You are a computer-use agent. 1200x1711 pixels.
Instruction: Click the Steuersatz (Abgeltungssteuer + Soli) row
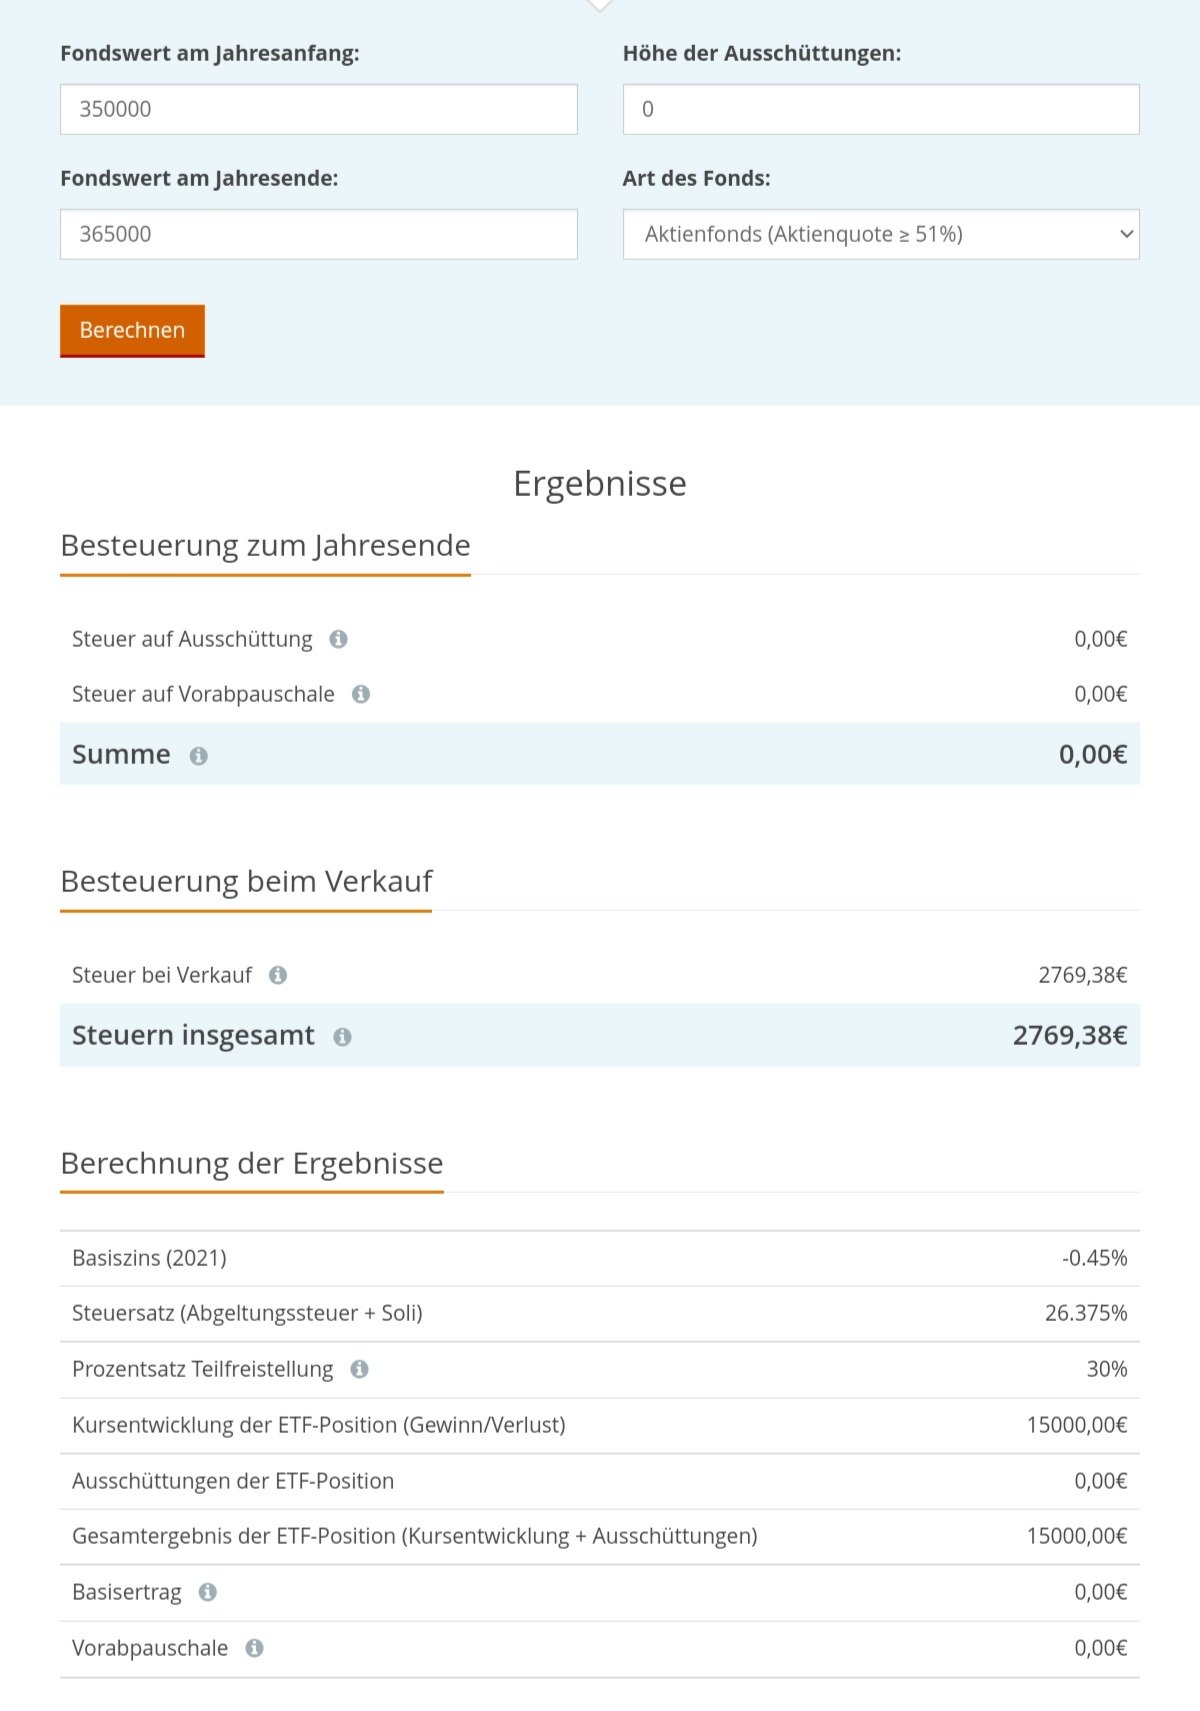click(247, 1313)
